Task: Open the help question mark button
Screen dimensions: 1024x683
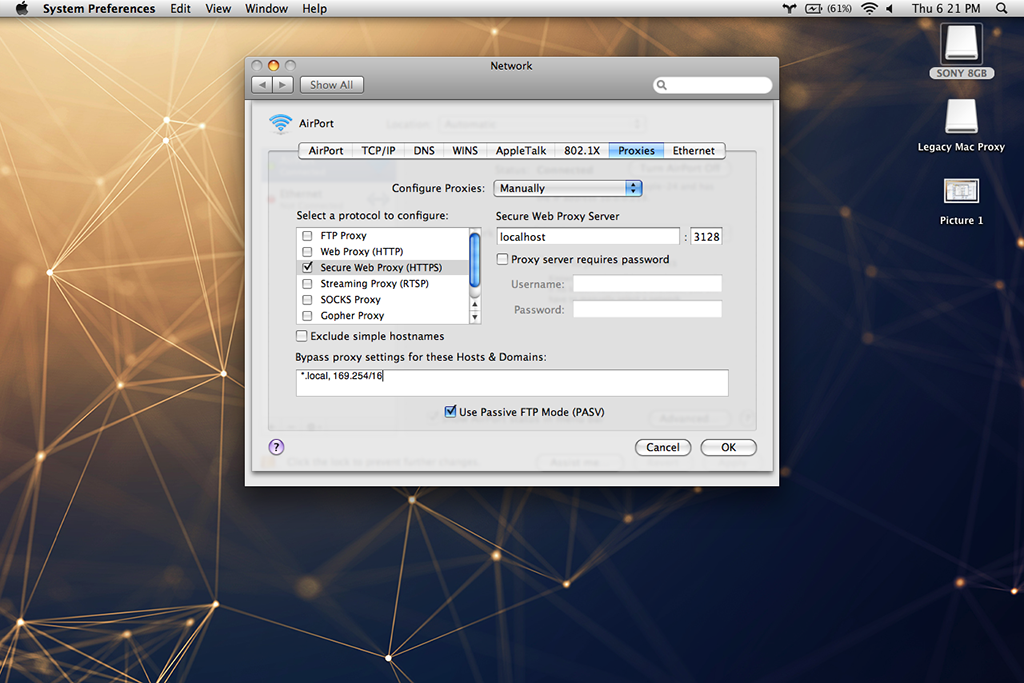Action: (276, 447)
